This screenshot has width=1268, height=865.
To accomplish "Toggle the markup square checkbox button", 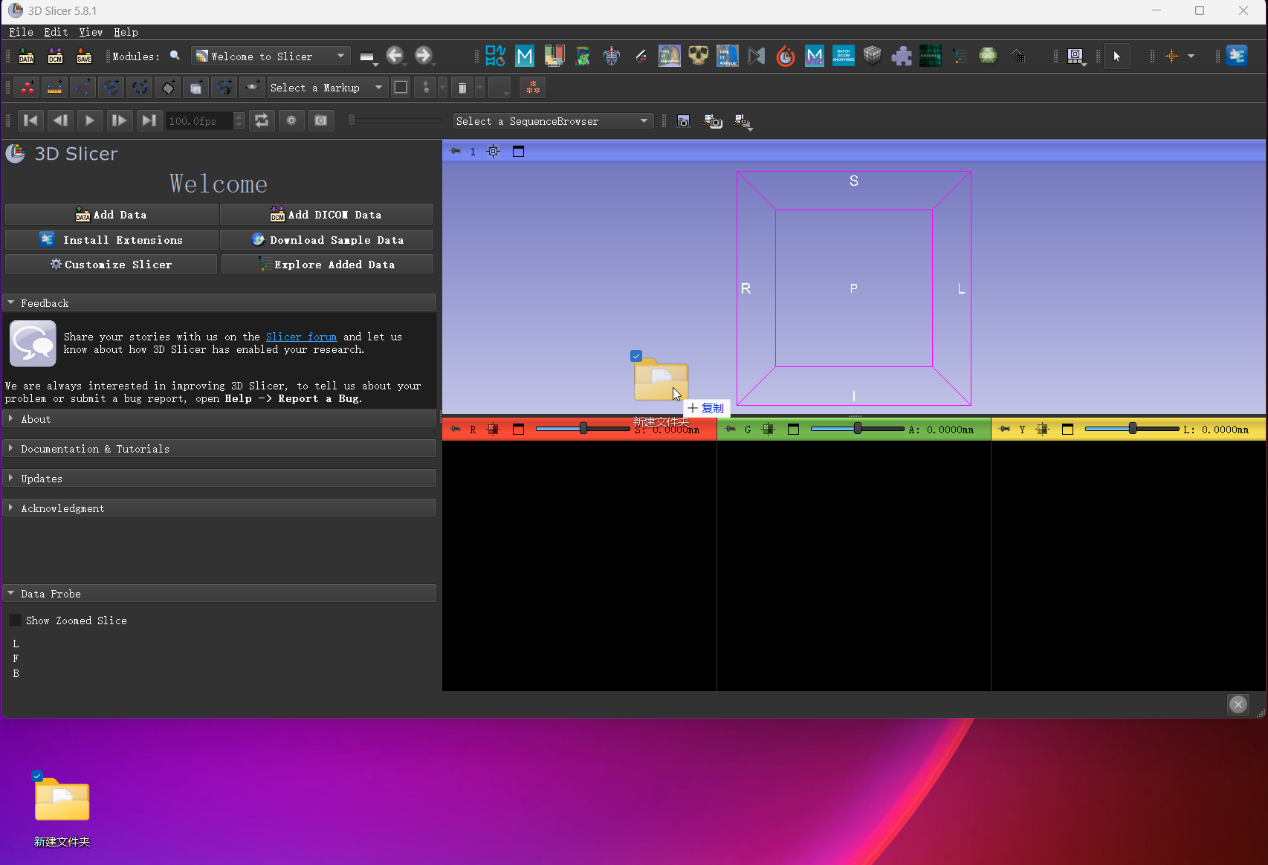I will pyautogui.click(x=401, y=88).
